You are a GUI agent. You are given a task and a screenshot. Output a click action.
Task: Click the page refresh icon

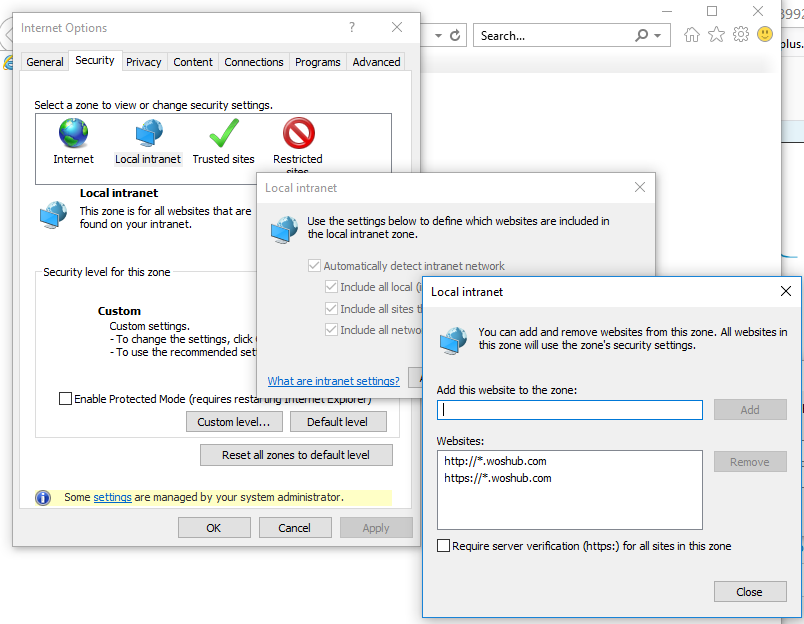tap(457, 35)
